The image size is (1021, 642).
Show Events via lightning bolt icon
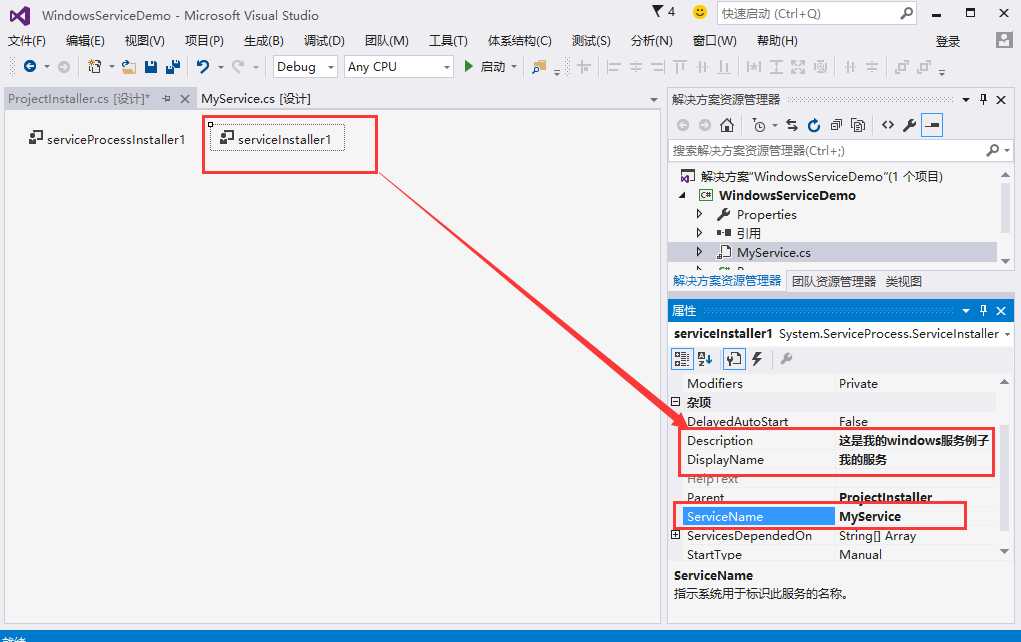coord(757,359)
